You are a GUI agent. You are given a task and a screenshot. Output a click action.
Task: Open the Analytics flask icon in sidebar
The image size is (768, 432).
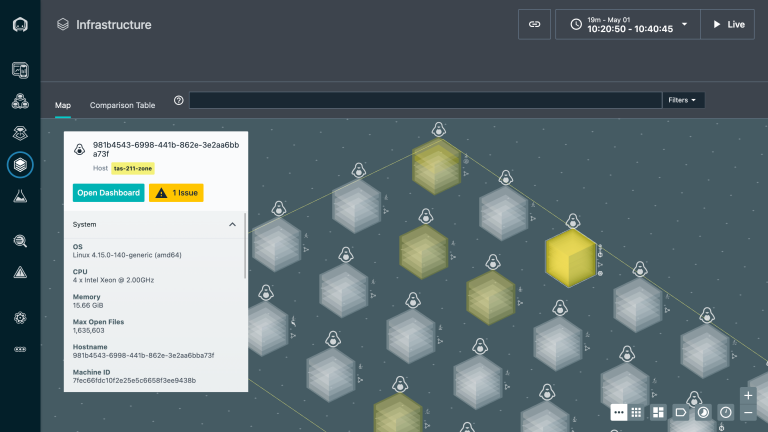coord(20,196)
